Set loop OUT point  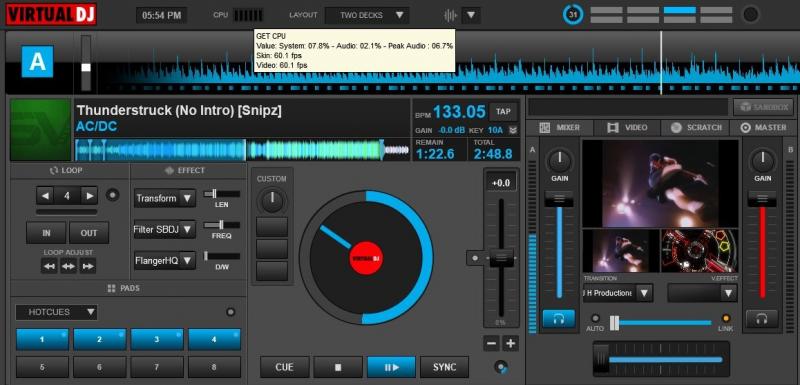tap(89, 233)
